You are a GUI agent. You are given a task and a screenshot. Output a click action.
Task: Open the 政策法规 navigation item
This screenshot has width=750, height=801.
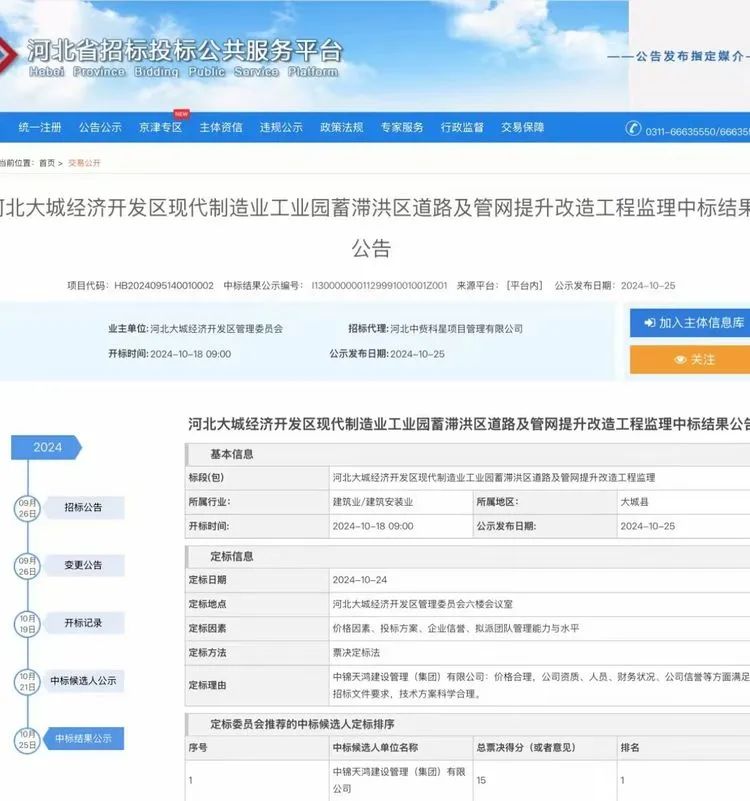pyautogui.click(x=341, y=128)
